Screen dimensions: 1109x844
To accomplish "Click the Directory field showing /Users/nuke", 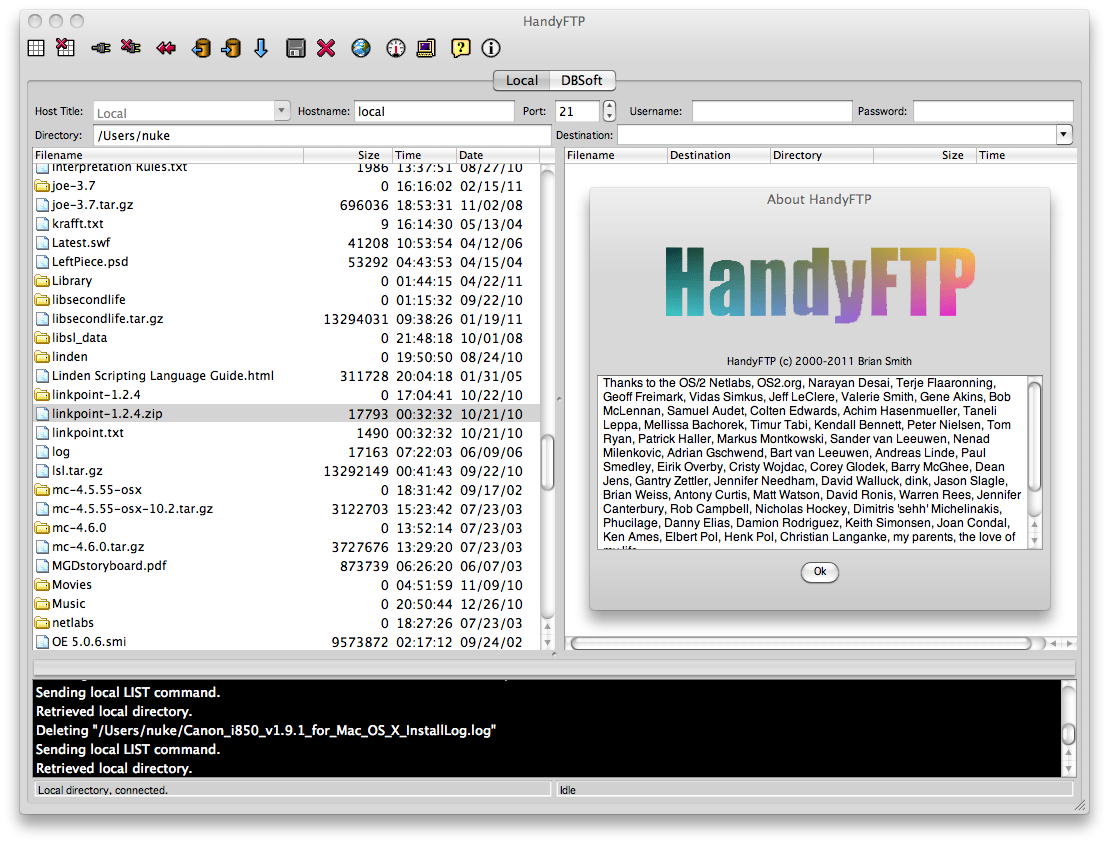I will click(x=322, y=135).
